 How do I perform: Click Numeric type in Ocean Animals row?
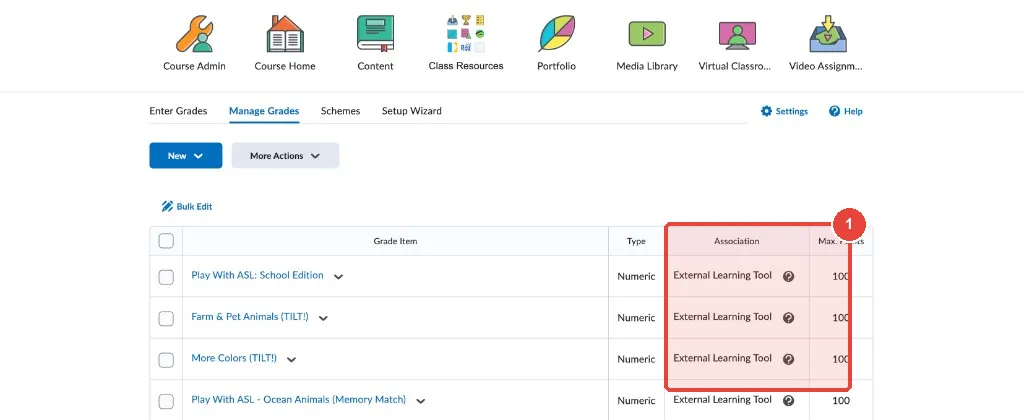(636, 401)
